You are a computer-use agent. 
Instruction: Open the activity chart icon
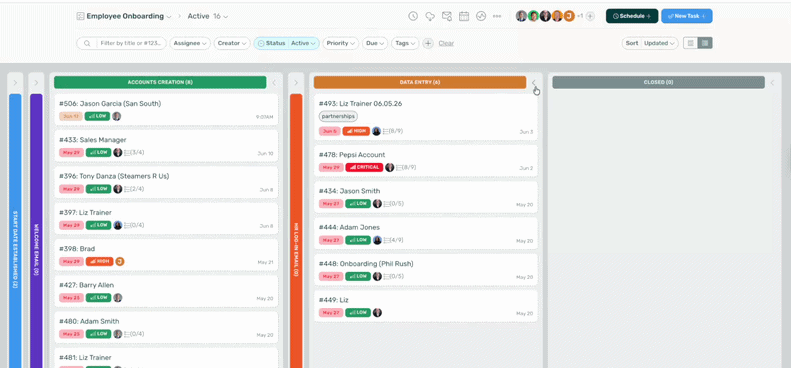click(x=481, y=16)
